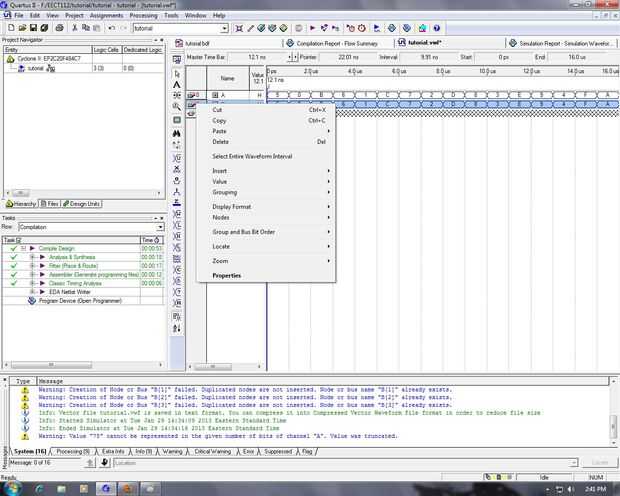This screenshot has width=620, height=496.
Task: Start Compilation with the purple play icon
Action: pos(312,28)
